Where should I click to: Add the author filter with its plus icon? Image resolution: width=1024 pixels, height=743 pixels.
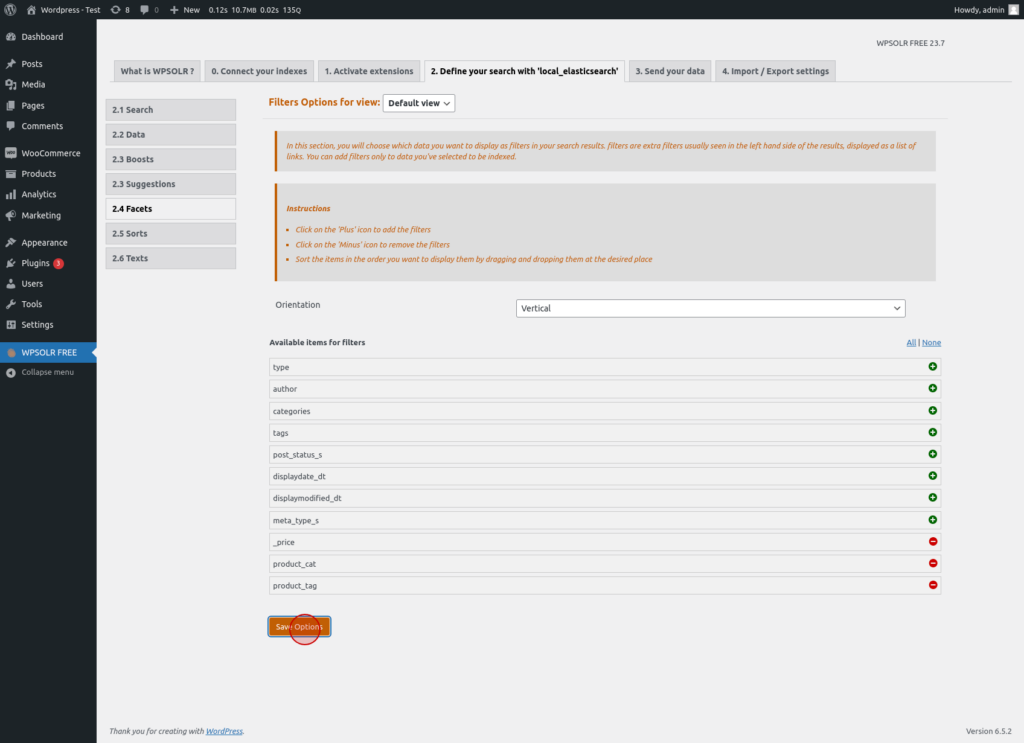(933, 388)
